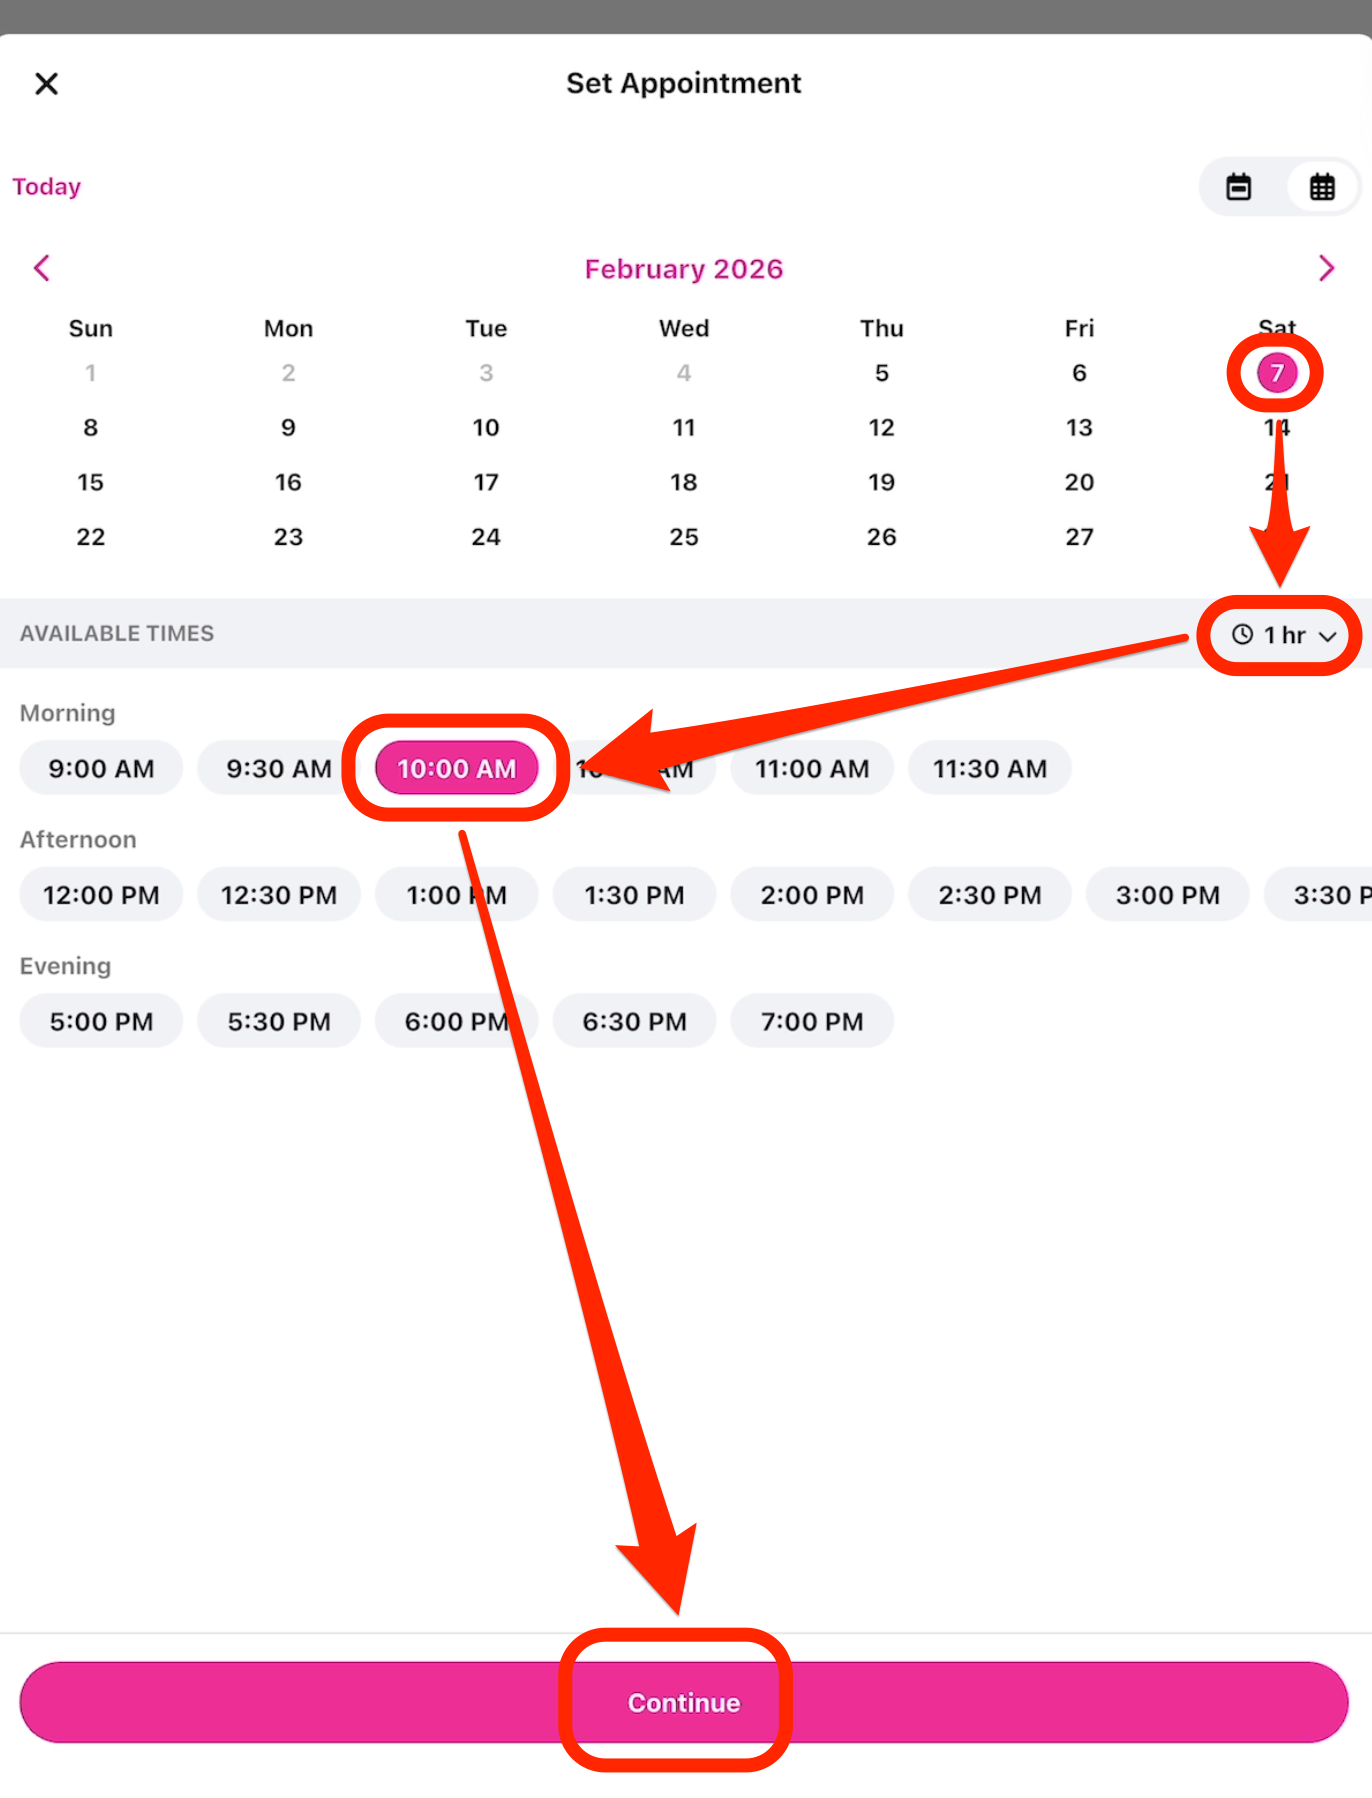Viewport: 1372px width, 1798px height.
Task: Choose February 26 date
Action: click(881, 537)
